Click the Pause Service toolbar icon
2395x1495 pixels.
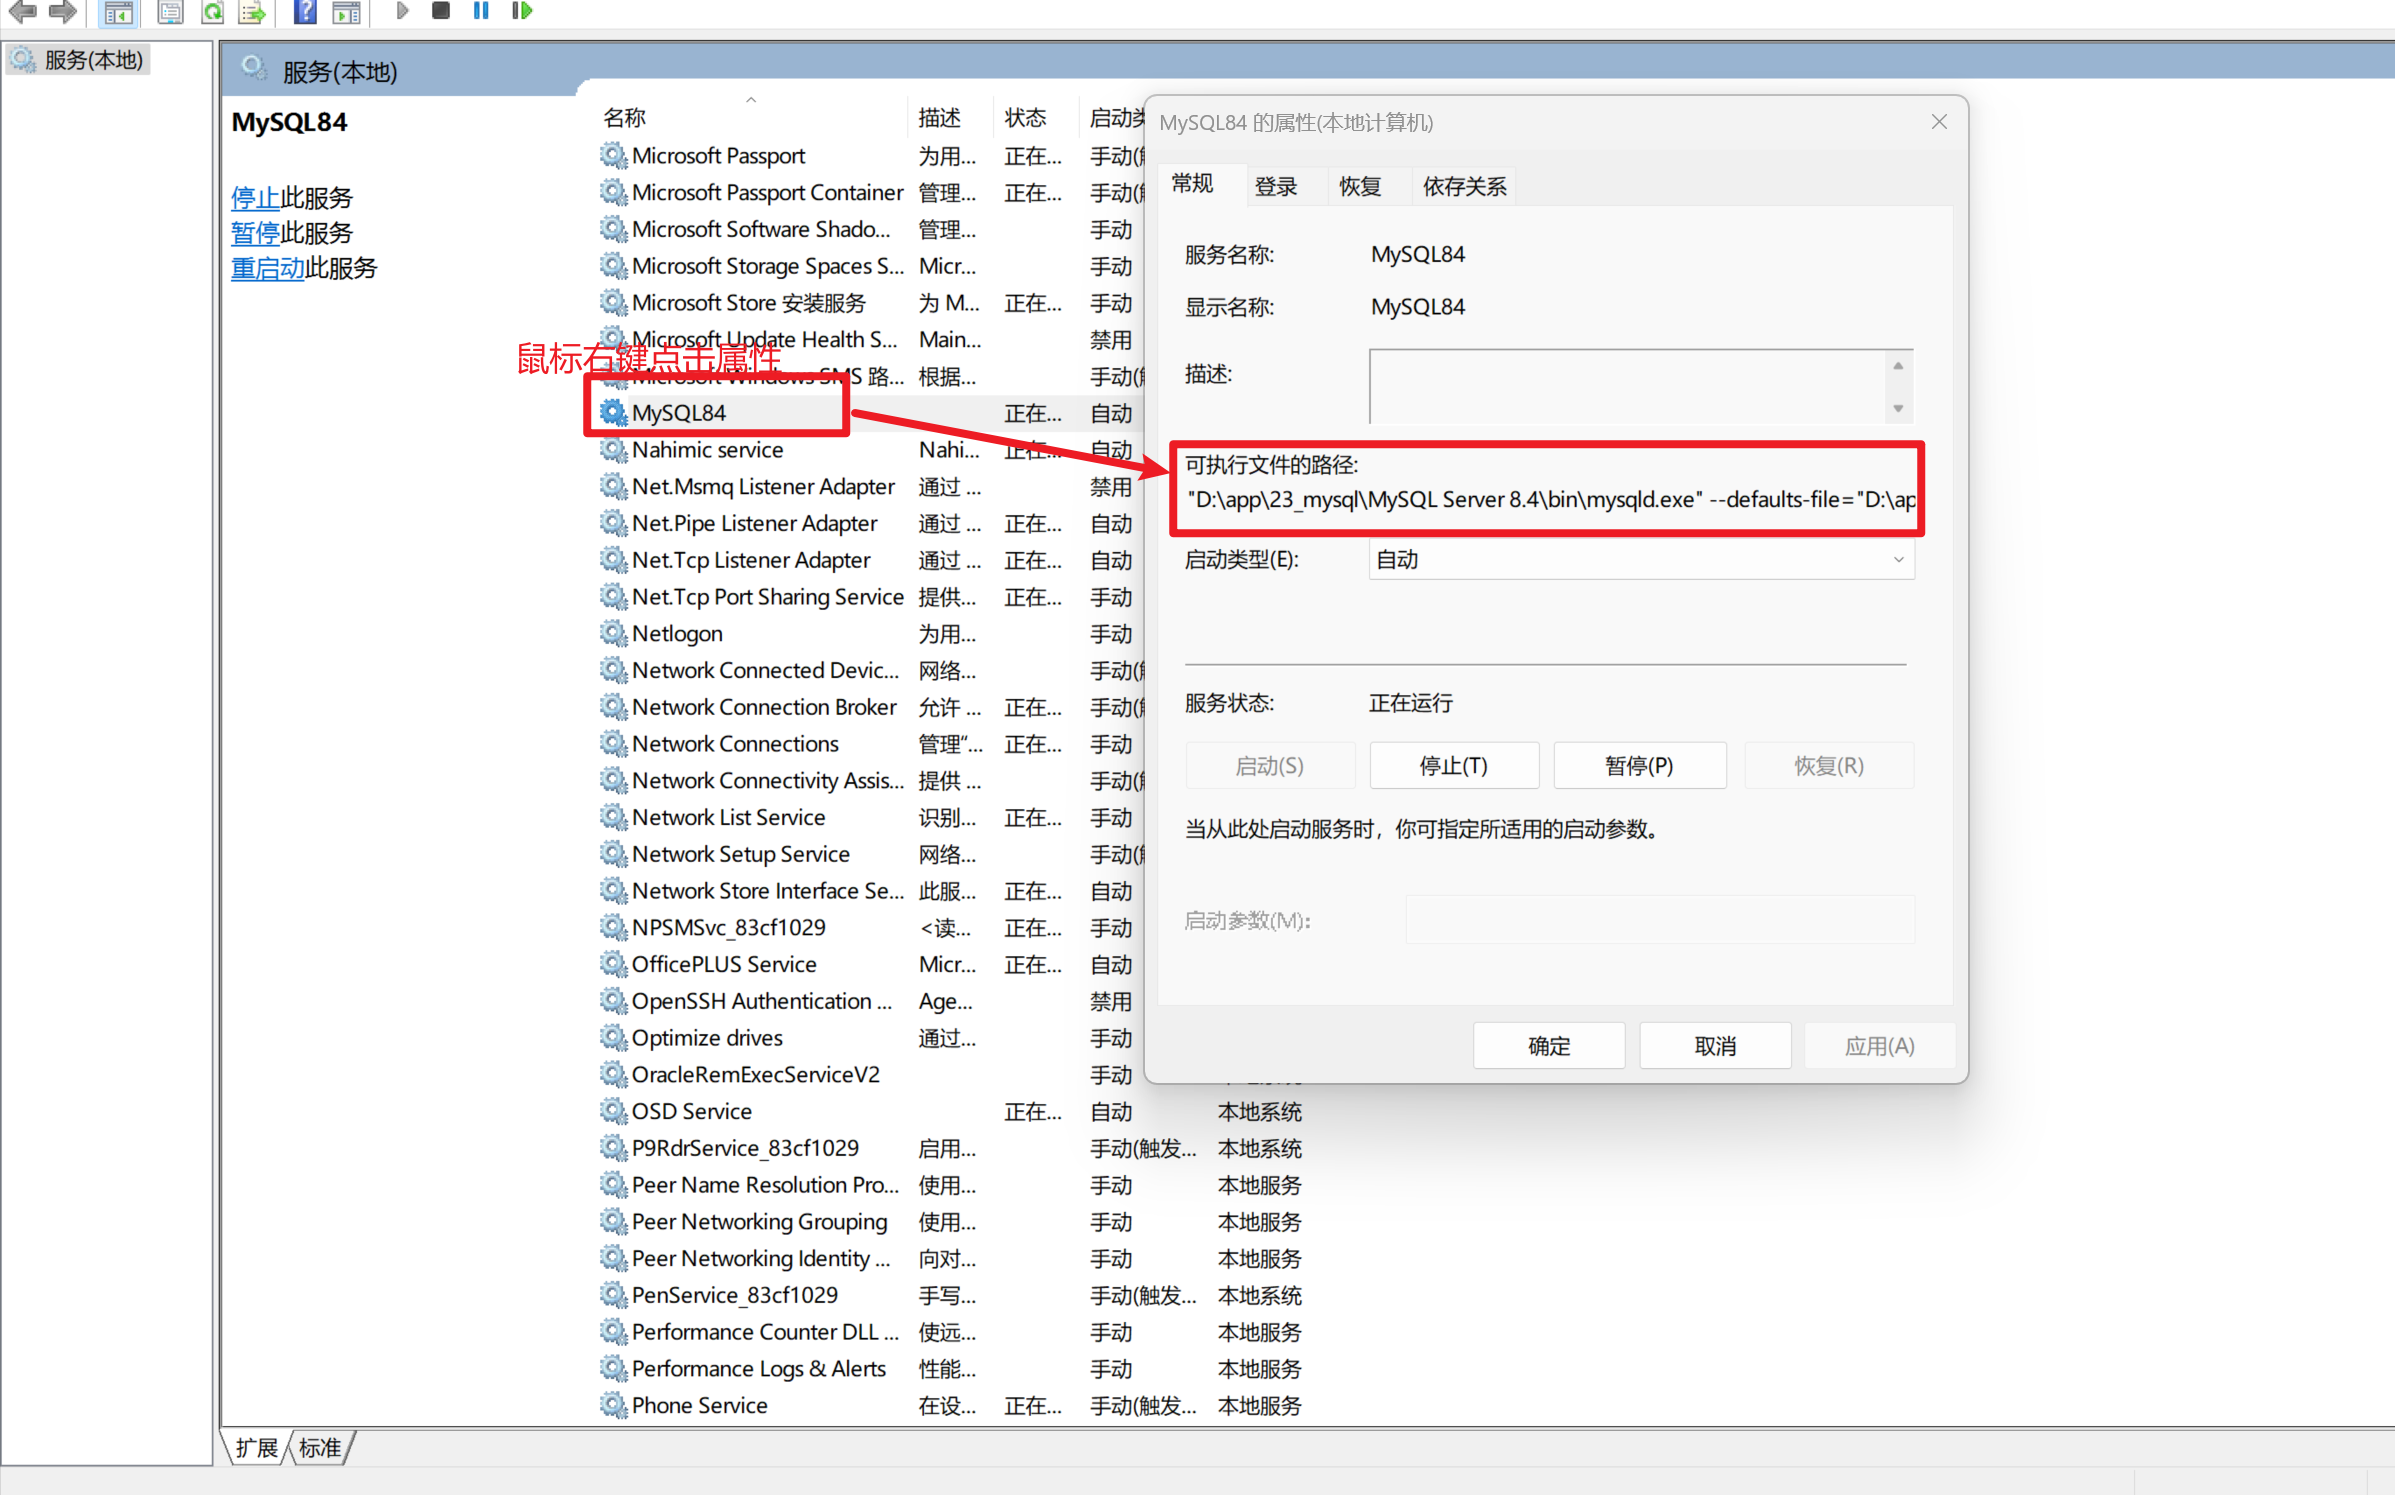[x=481, y=11]
